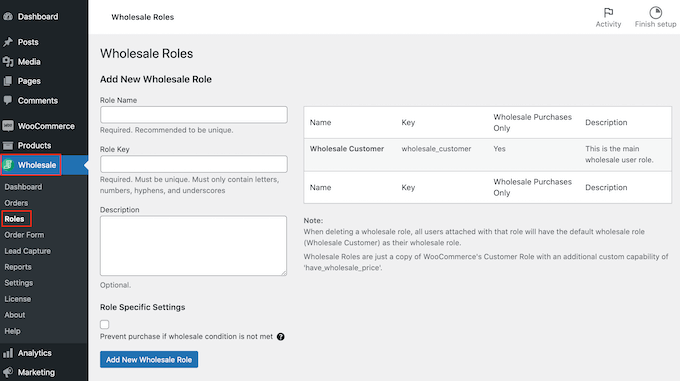Click the Posts pushpin icon
This screenshot has width=680, height=381.
pos(8,42)
